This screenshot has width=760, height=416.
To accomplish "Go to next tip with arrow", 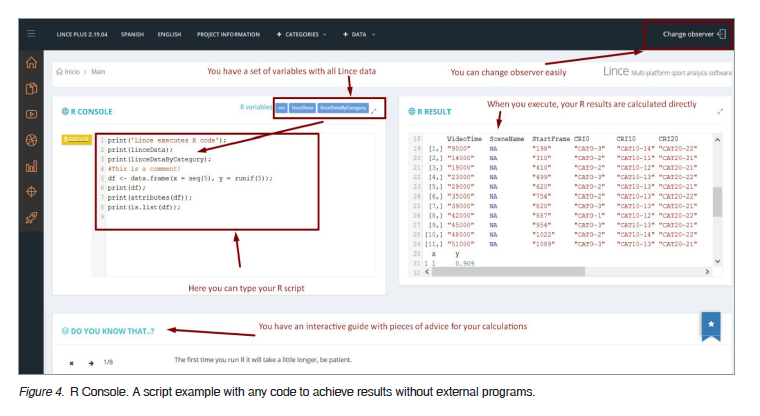I will coord(90,362).
